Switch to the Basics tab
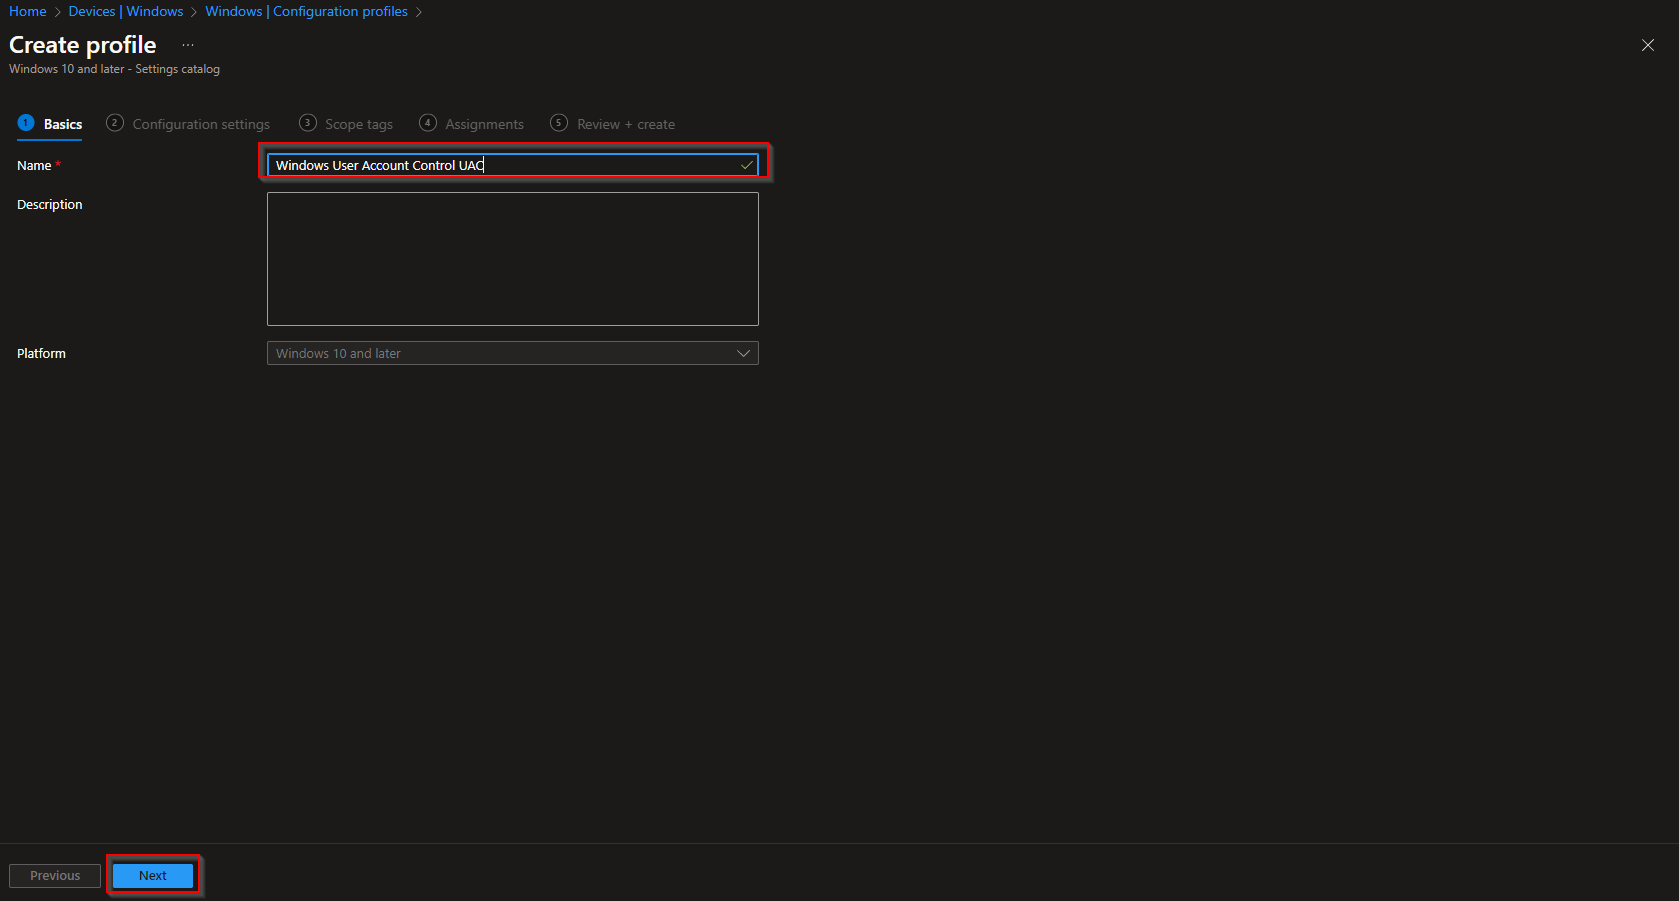The height and width of the screenshot is (901, 1679). point(63,123)
